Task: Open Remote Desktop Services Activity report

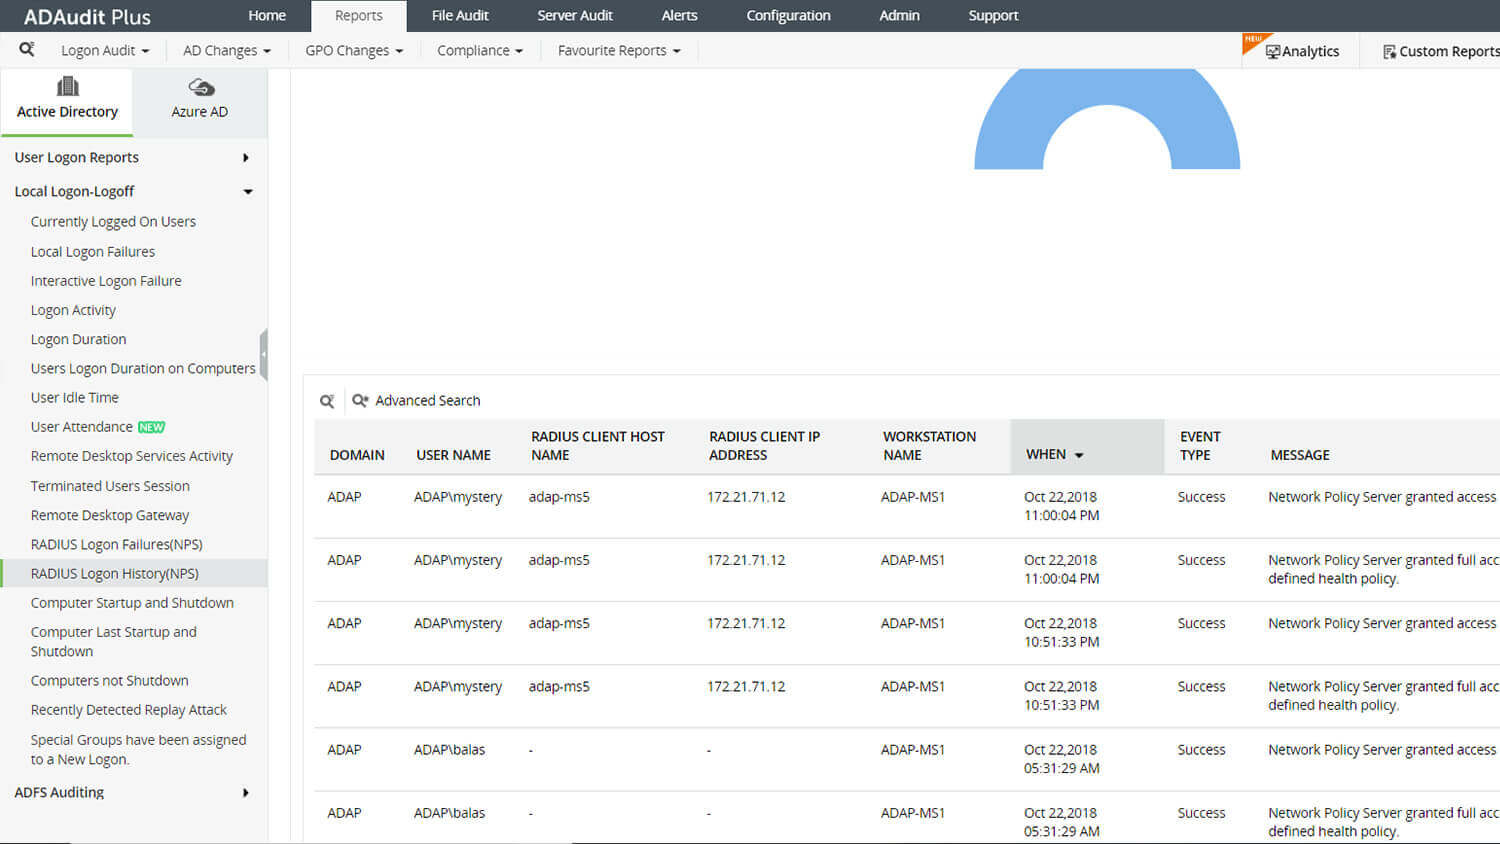Action: coord(131,456)
